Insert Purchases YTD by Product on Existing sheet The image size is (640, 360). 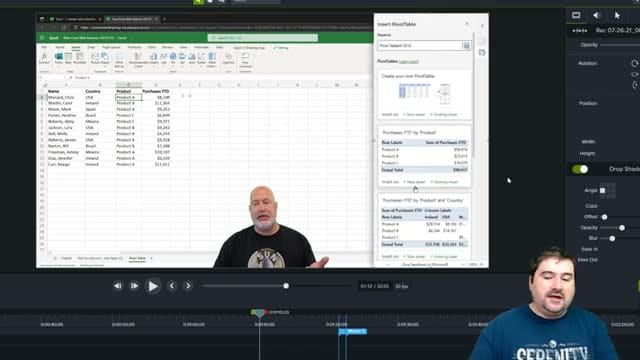coord(444,182)
